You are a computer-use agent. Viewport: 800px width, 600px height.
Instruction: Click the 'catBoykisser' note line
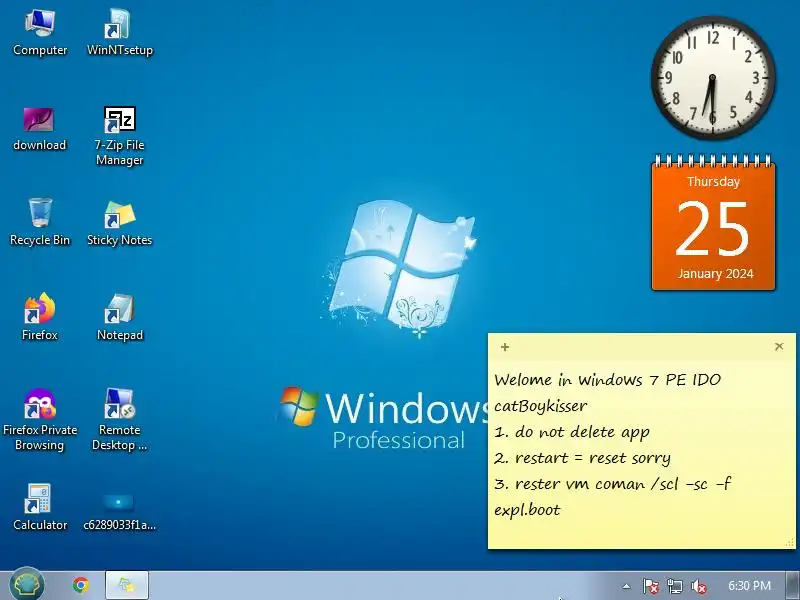540,406
